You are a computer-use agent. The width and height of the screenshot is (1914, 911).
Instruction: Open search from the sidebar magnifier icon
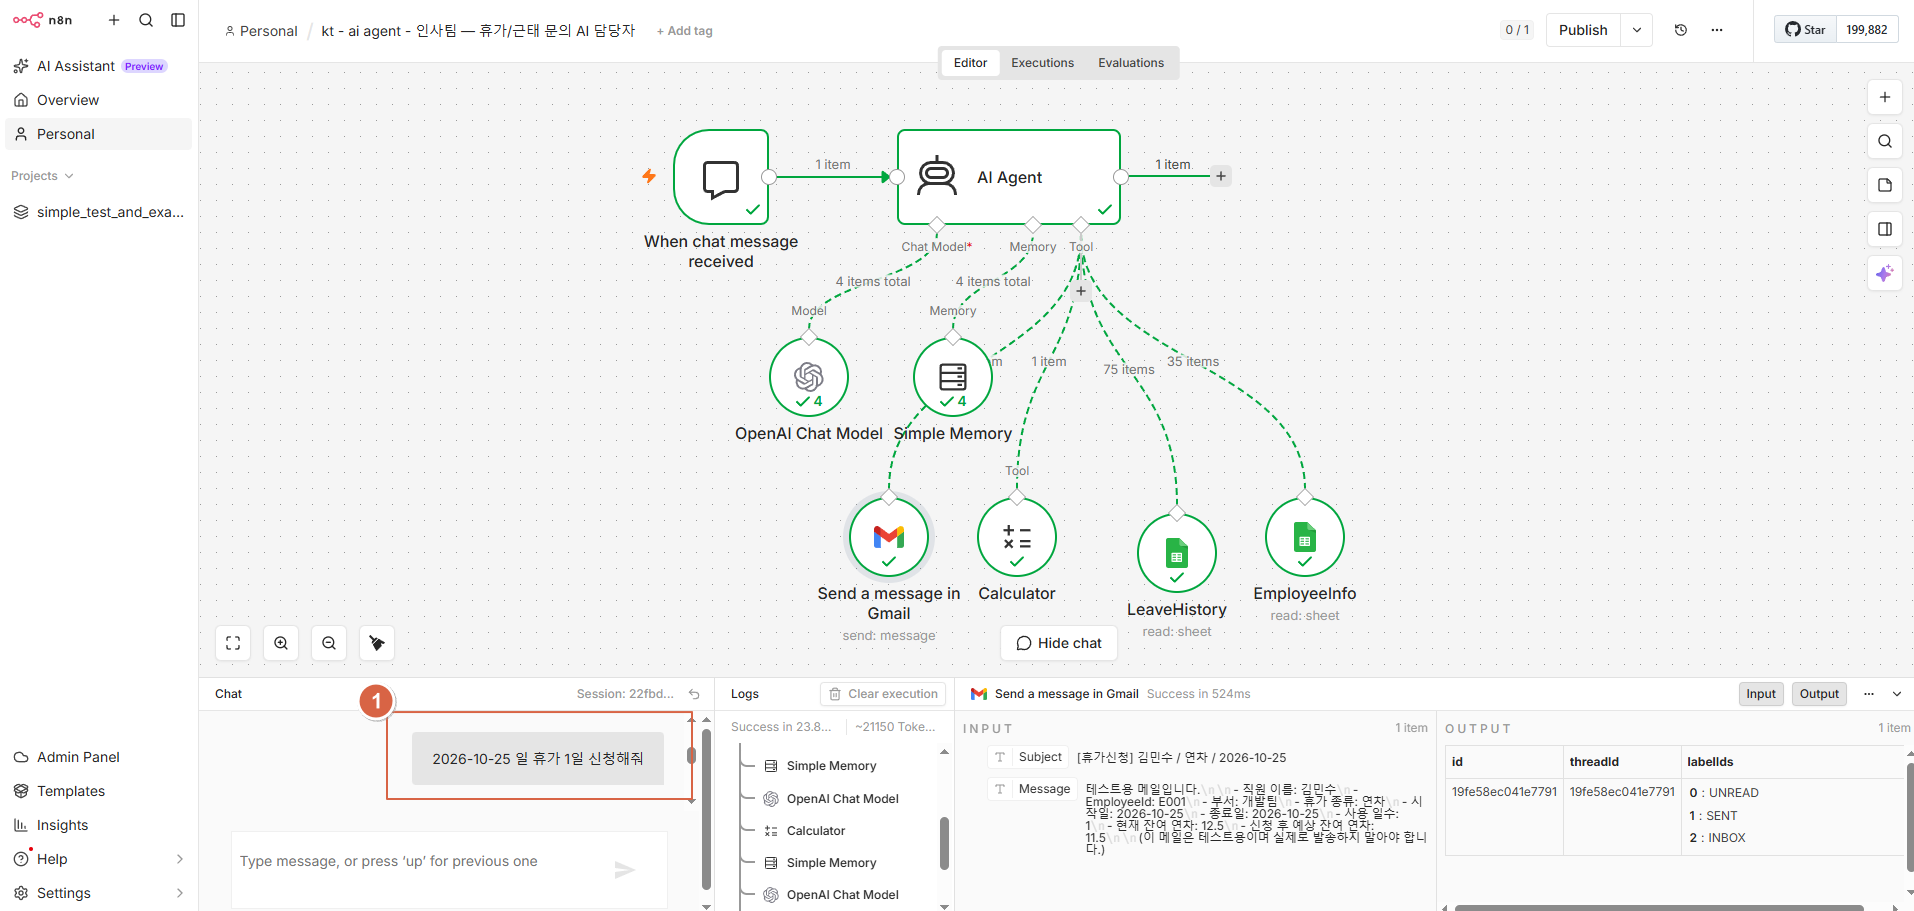[146, 20]
